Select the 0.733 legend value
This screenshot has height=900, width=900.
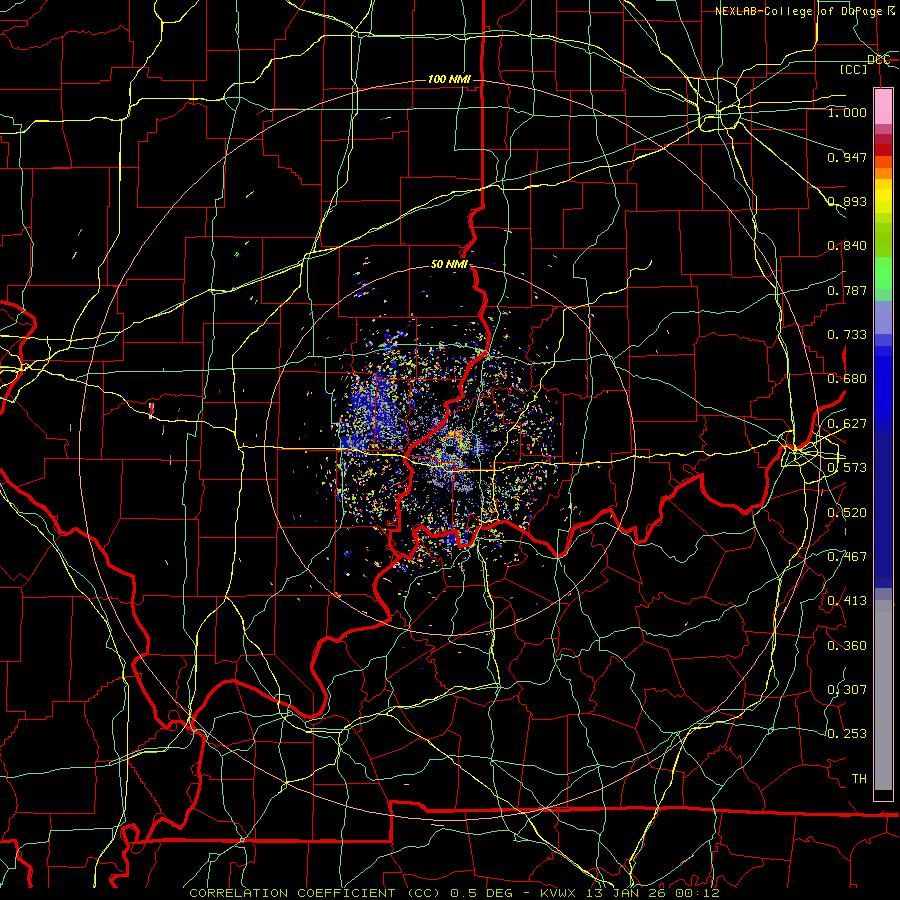click(x=847, y=335)
